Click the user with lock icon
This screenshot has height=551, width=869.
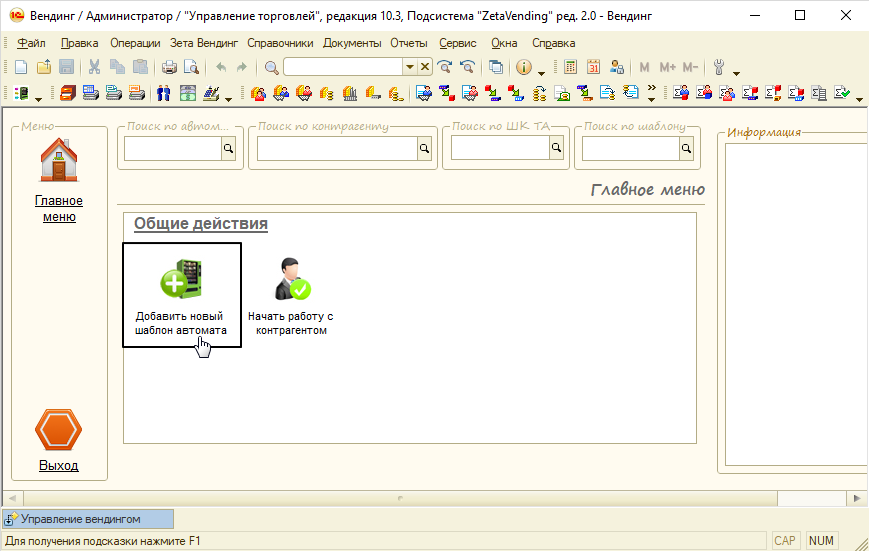click(x=617, y=67)
